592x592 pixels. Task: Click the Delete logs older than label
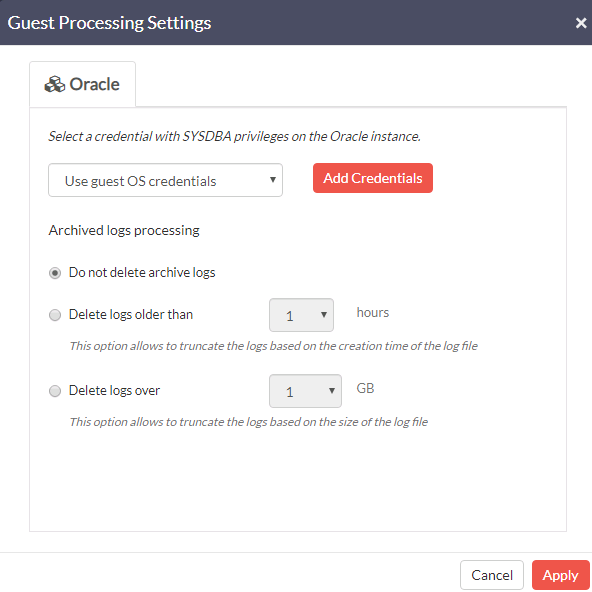pos(131,314)
